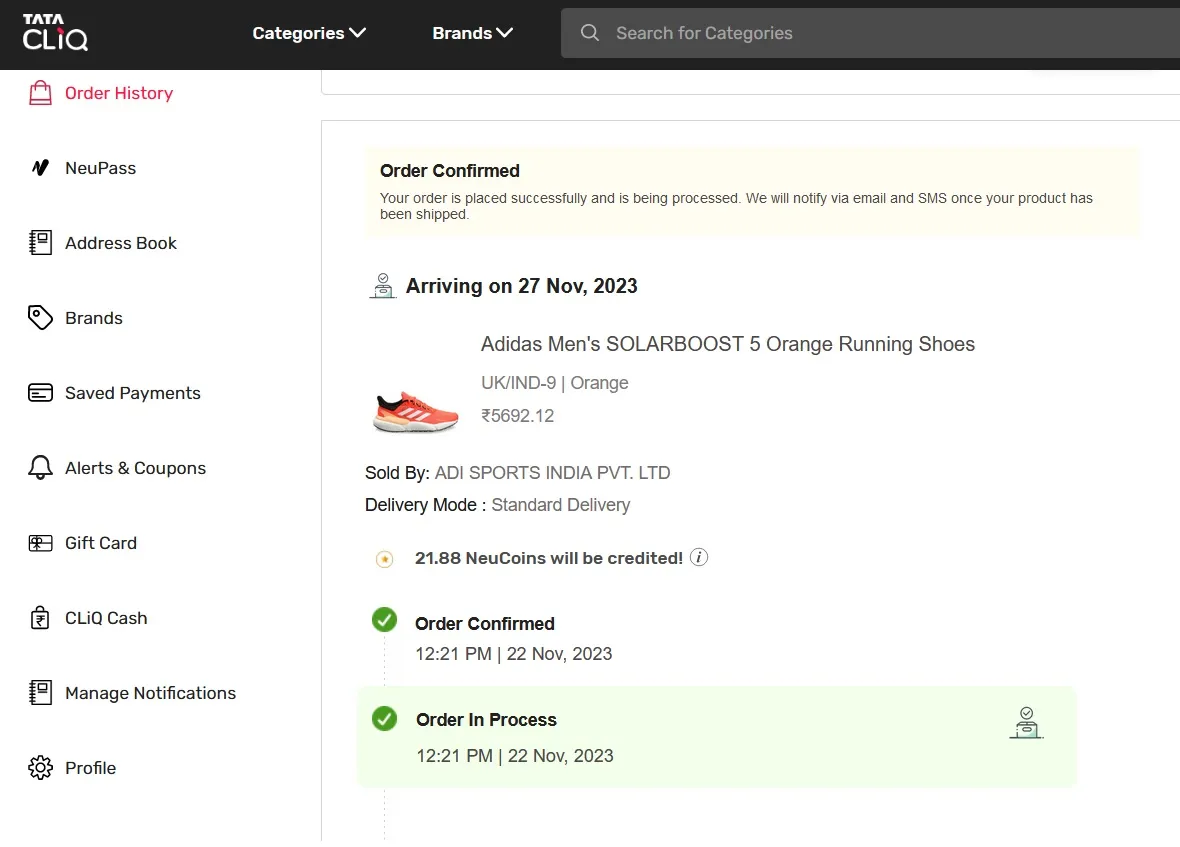Click the Categories menu label
This screenshot has width=1180, height=847.
click(298, 33)
